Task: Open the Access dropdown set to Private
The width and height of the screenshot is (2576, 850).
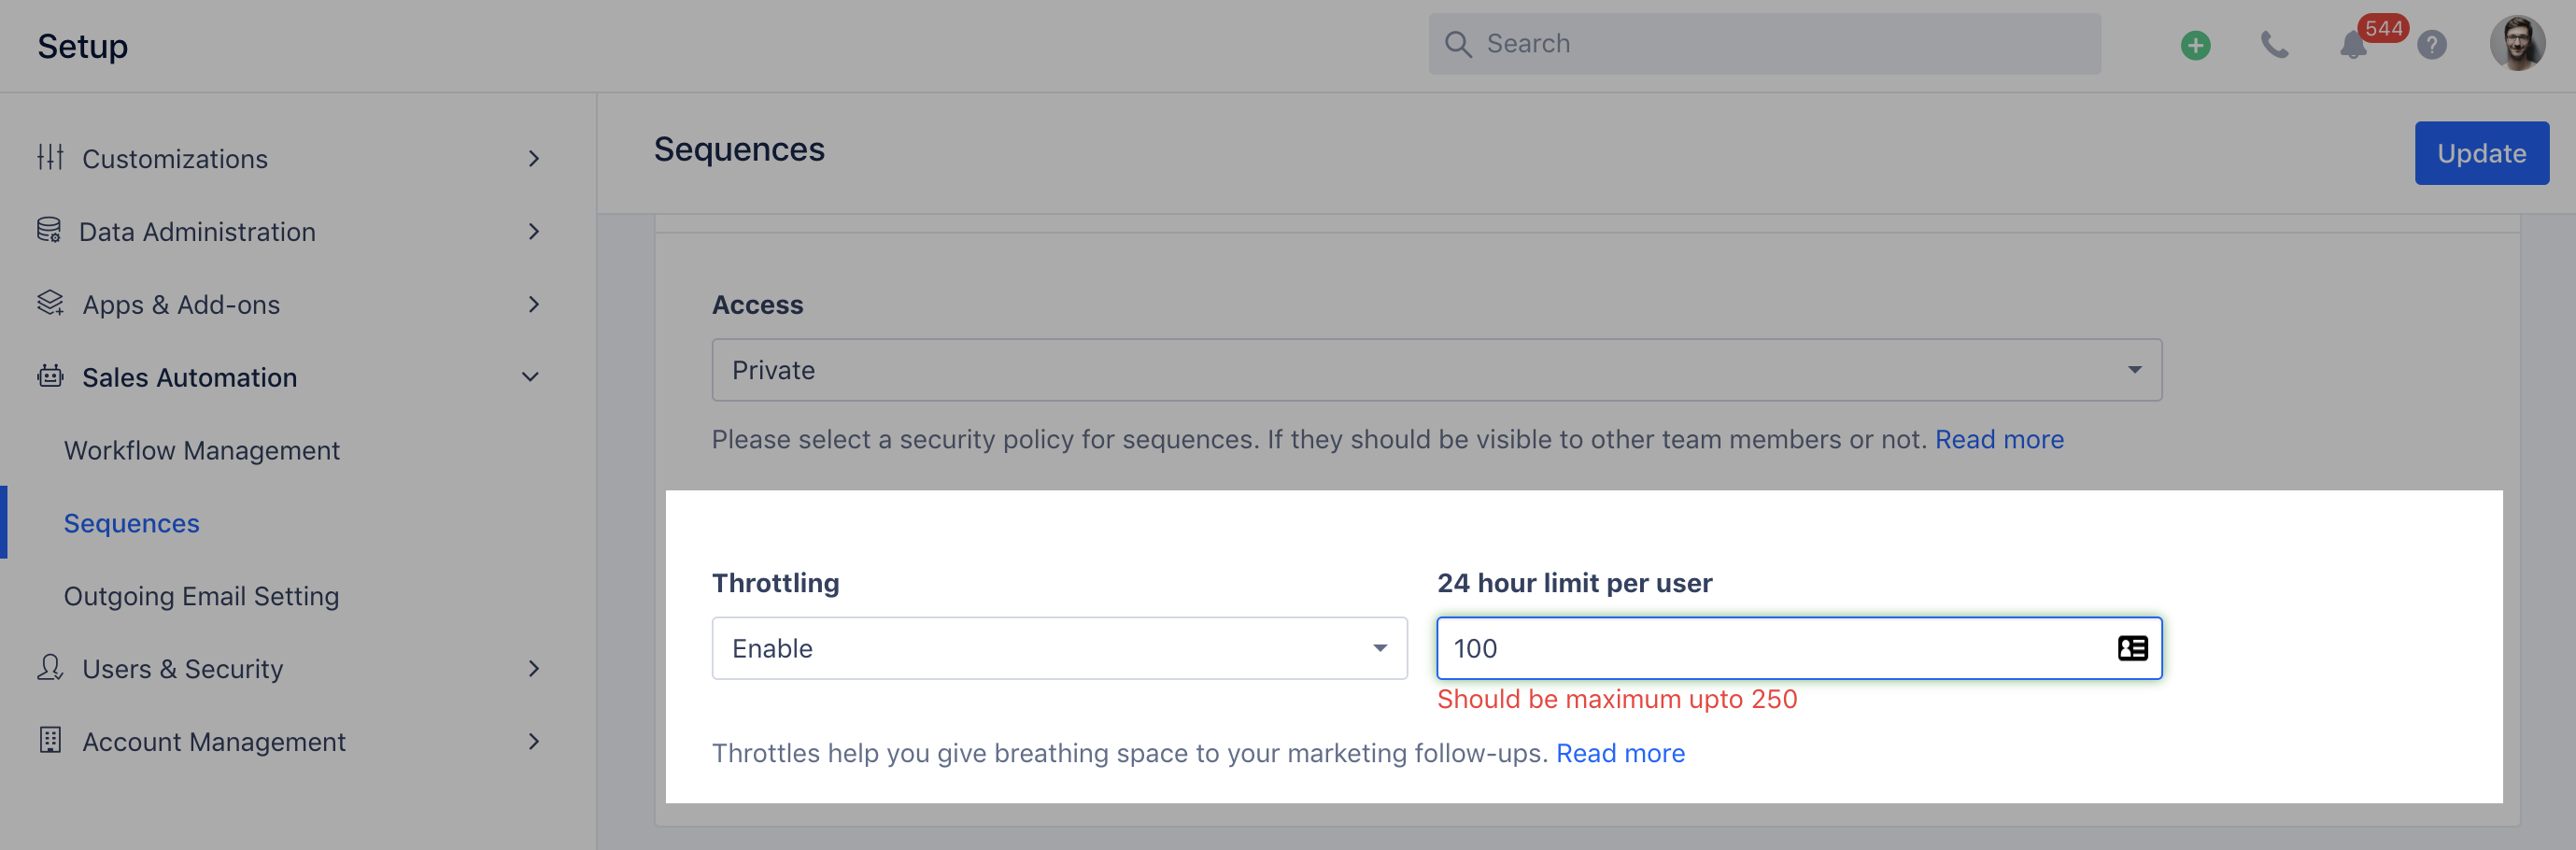Action: [1436, 370]
